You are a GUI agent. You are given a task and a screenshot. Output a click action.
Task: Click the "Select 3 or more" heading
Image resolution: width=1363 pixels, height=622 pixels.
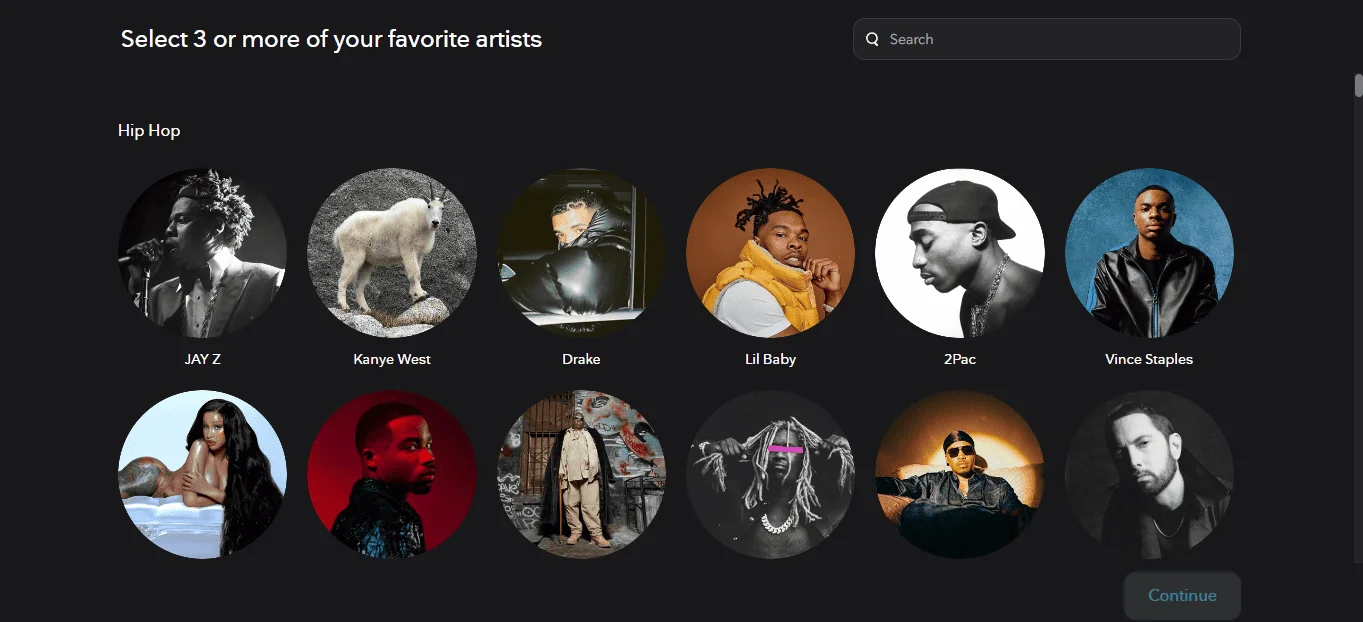[x=331, y=39]
